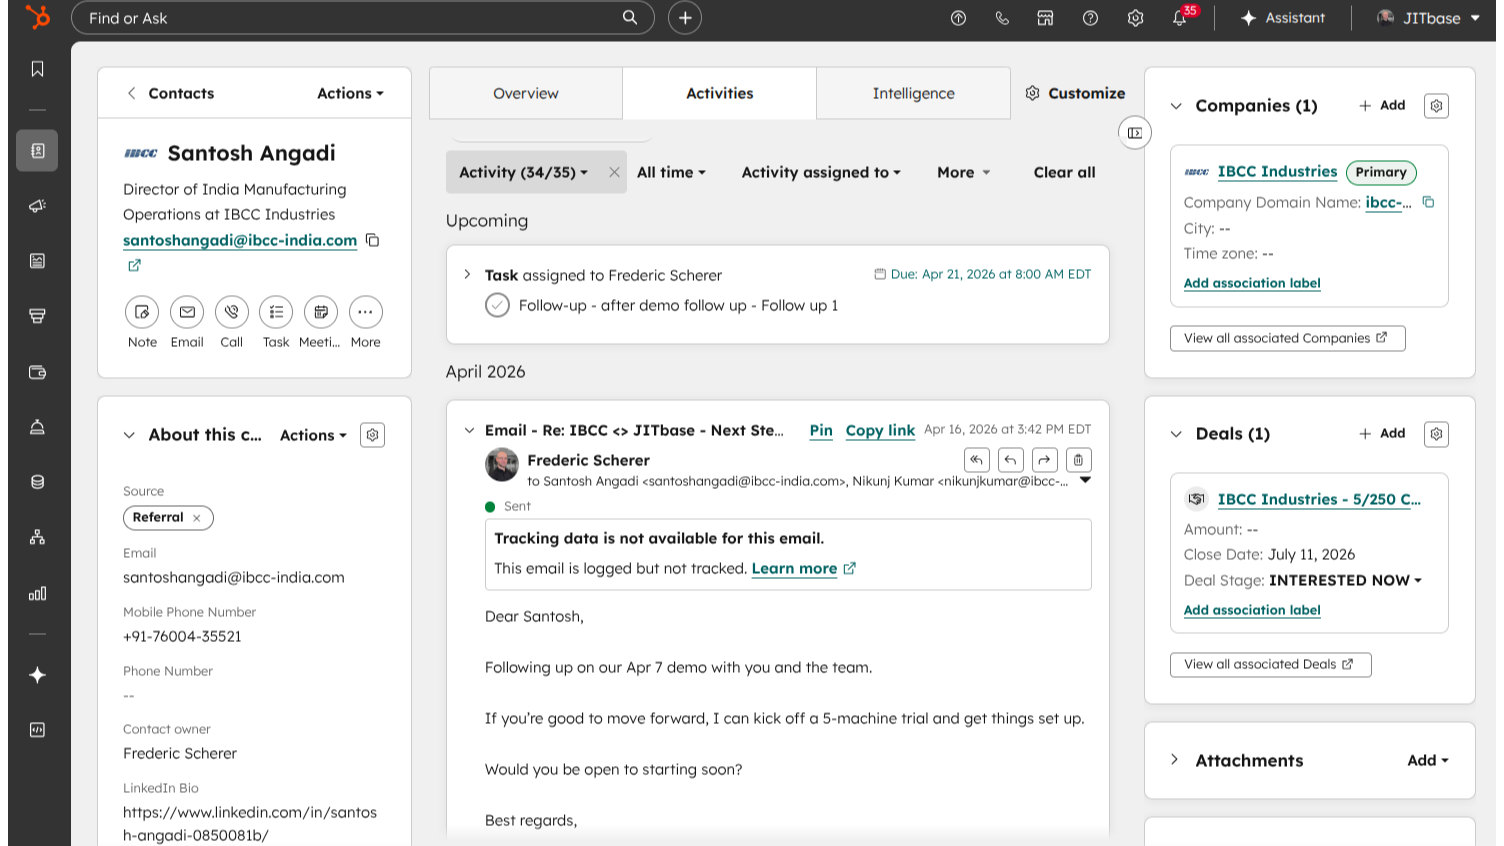Delete the logged email with trash icon

pyautogui.click(x=1078, y=460)
